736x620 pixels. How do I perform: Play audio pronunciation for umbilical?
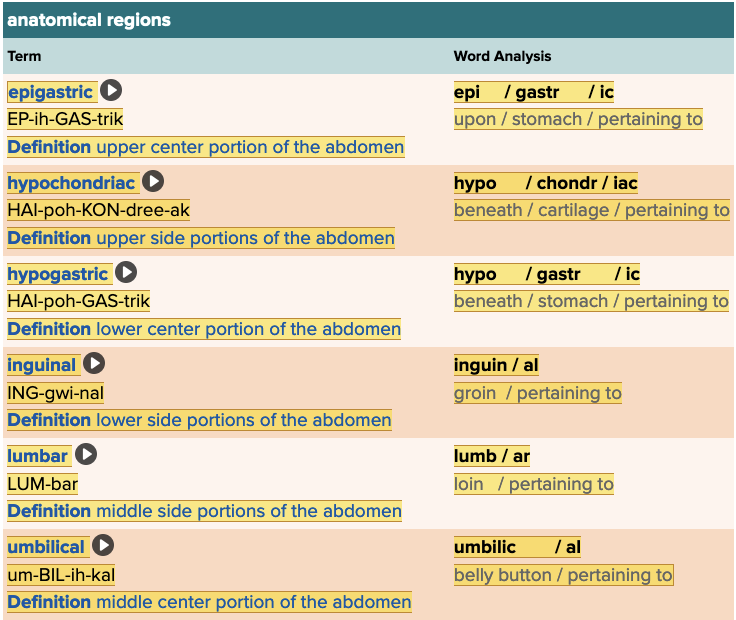pyautogui.click(x=103, y=546)
